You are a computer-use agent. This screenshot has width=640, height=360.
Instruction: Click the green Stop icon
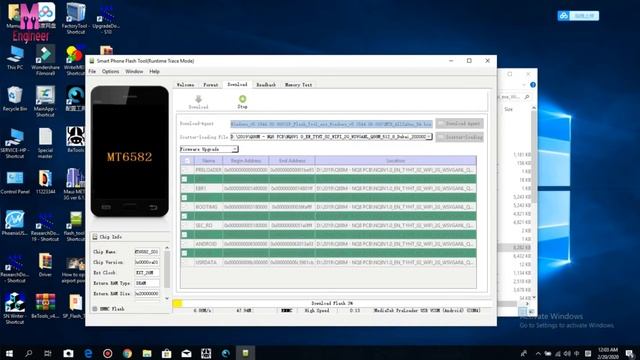click(x=242, y=99)
